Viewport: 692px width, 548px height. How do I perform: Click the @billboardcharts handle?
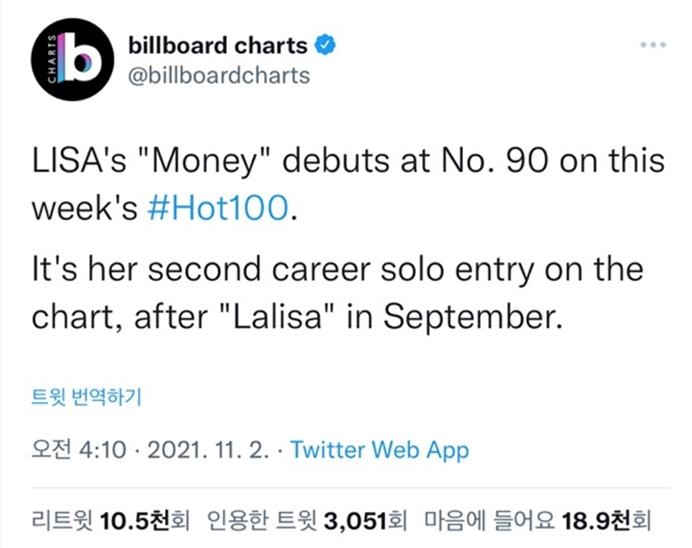tap(220, 76)
